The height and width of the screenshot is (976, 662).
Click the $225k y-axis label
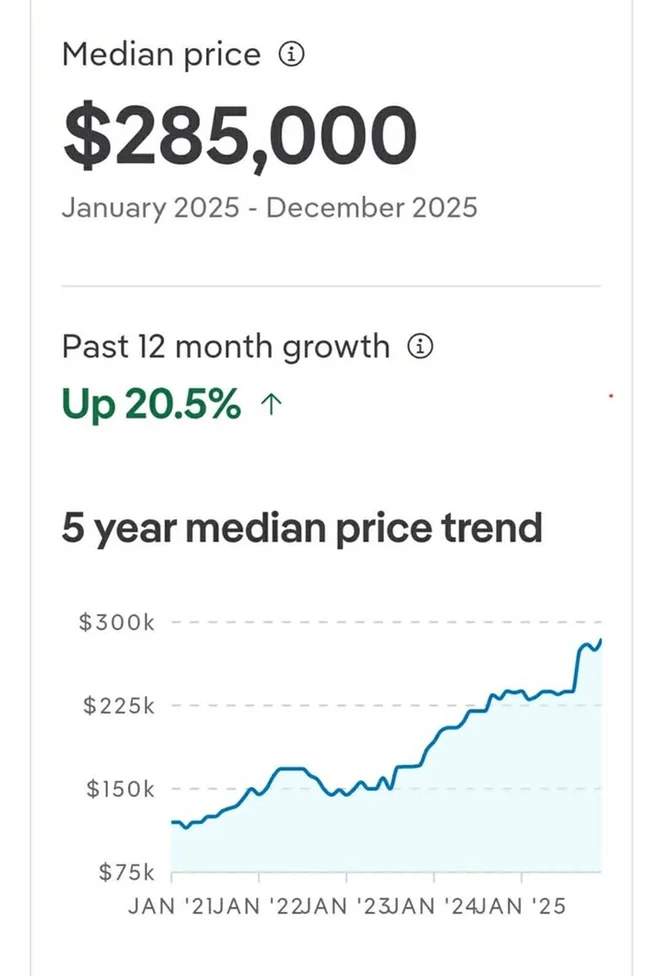click(x=117, y=706)
